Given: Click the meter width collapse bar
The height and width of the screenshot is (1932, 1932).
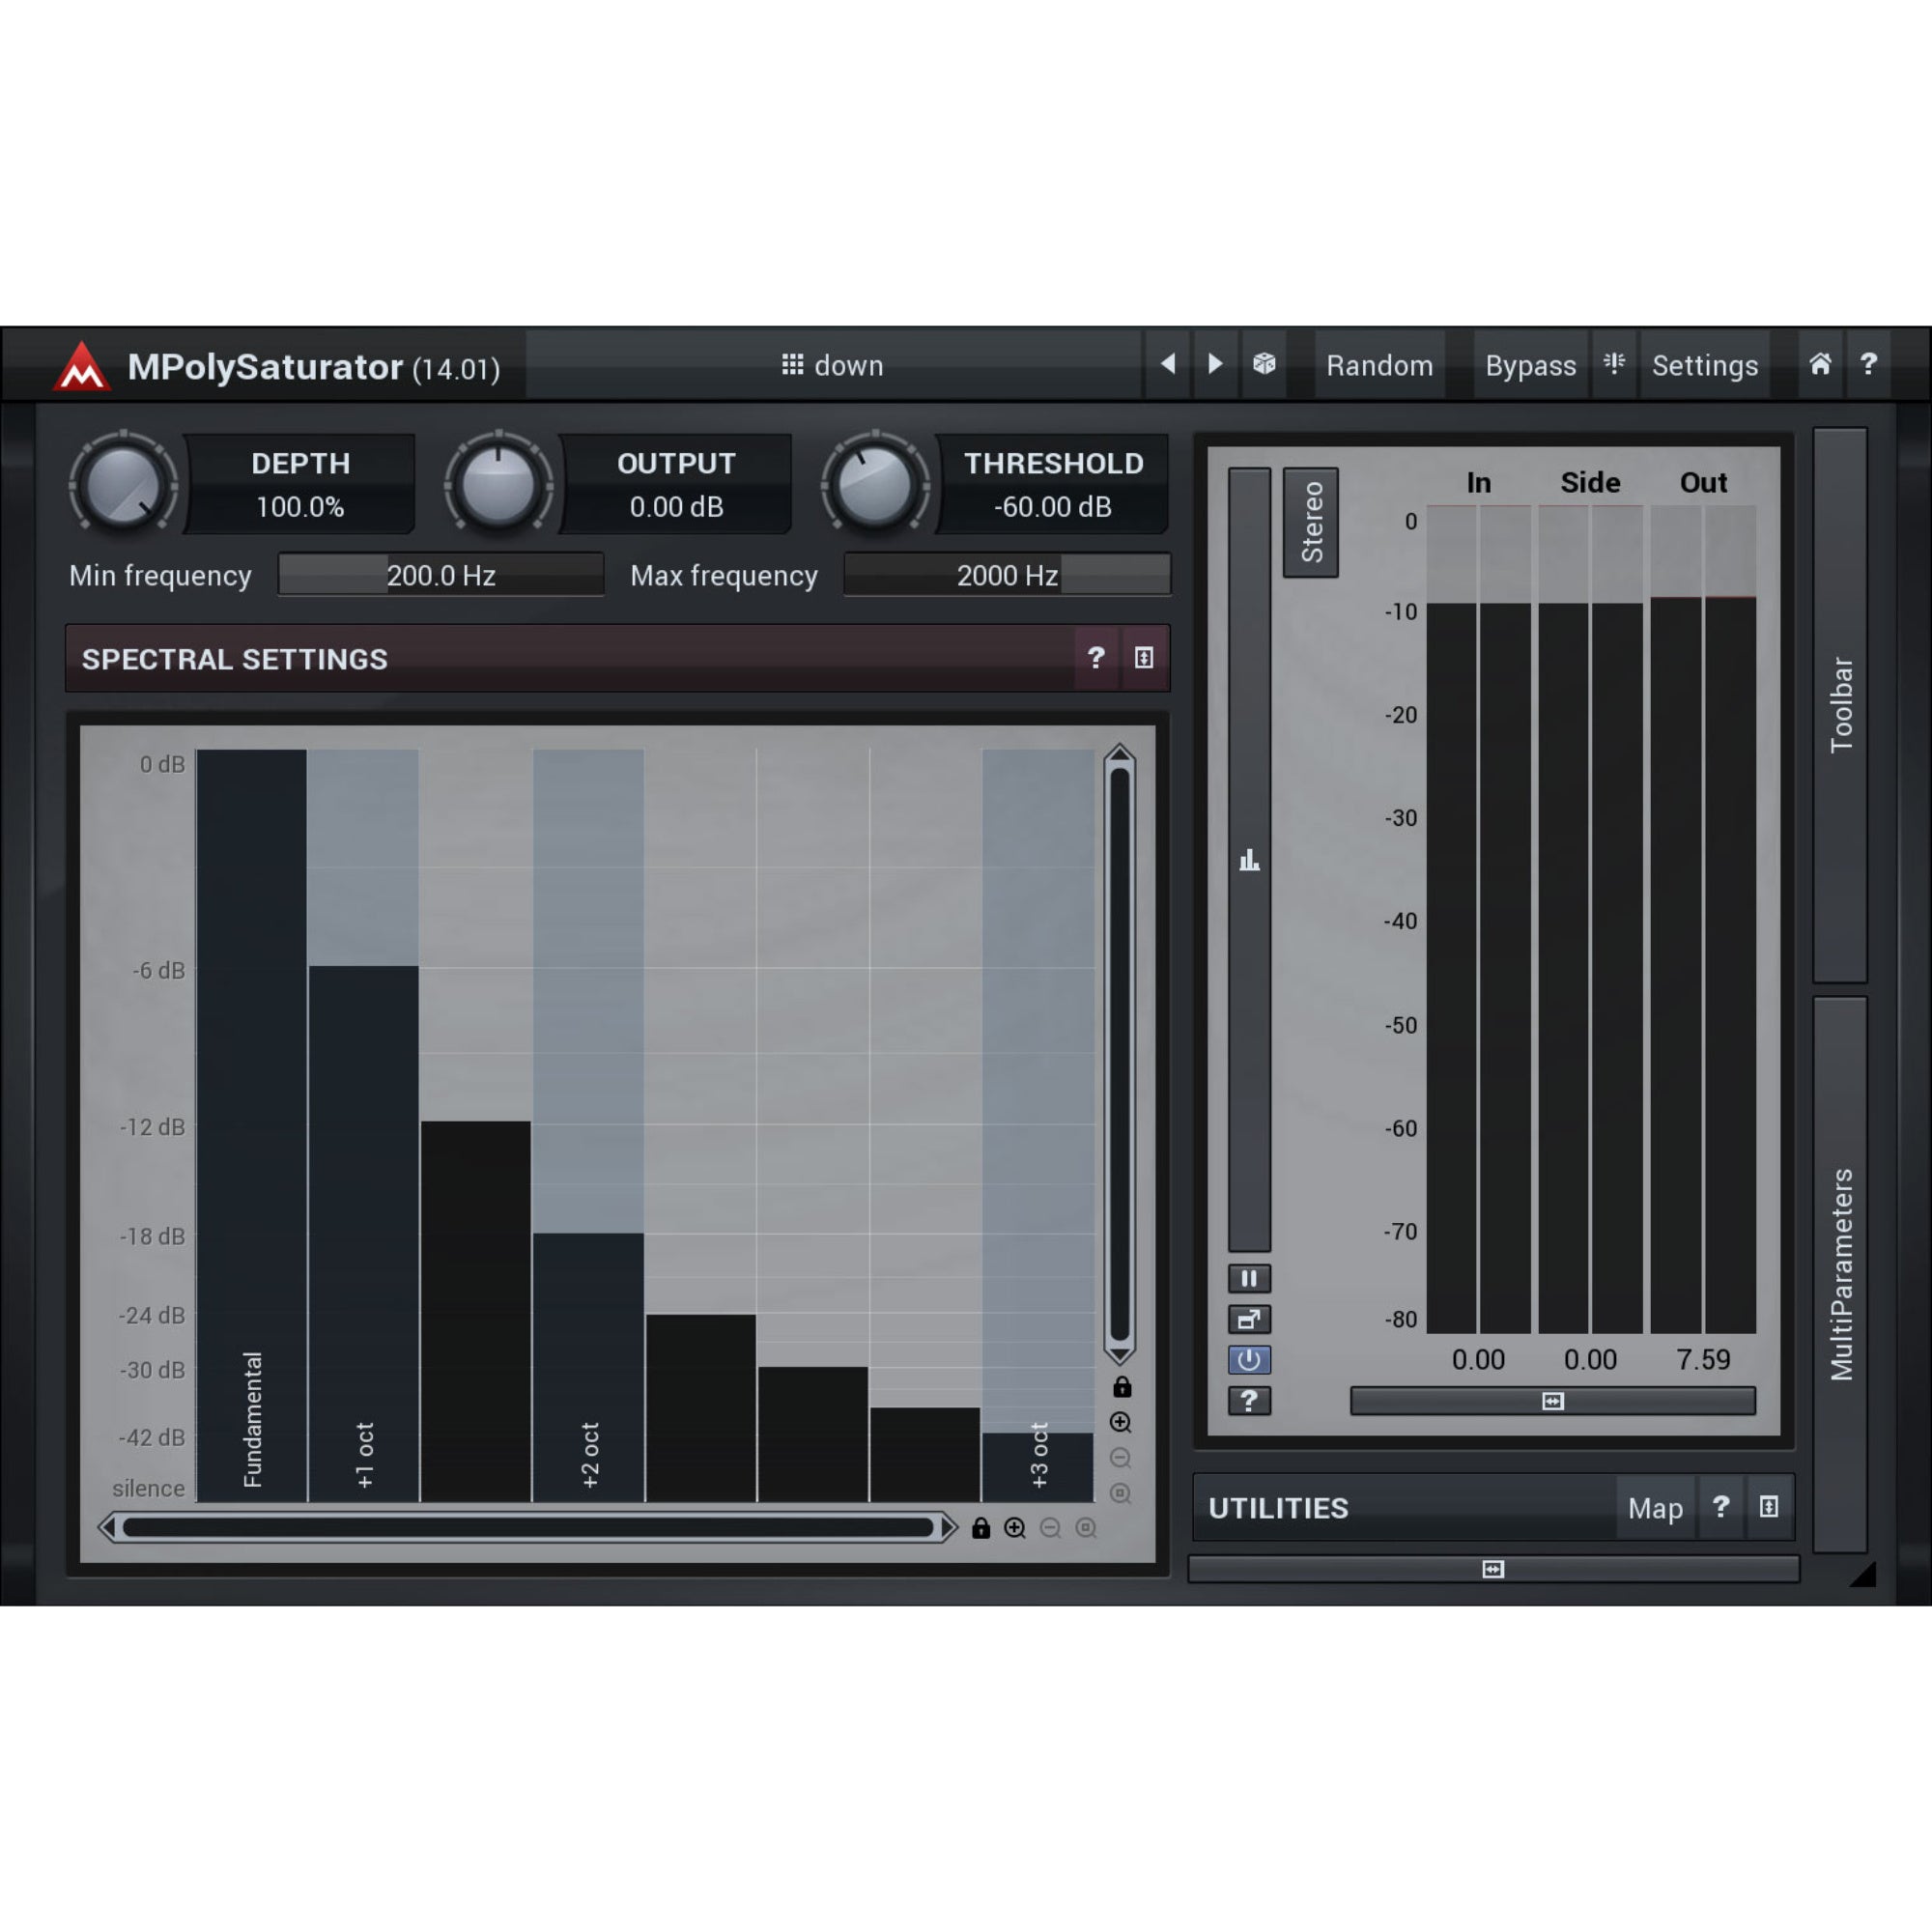Looking at the screenshot, I should (1553, 1401).
